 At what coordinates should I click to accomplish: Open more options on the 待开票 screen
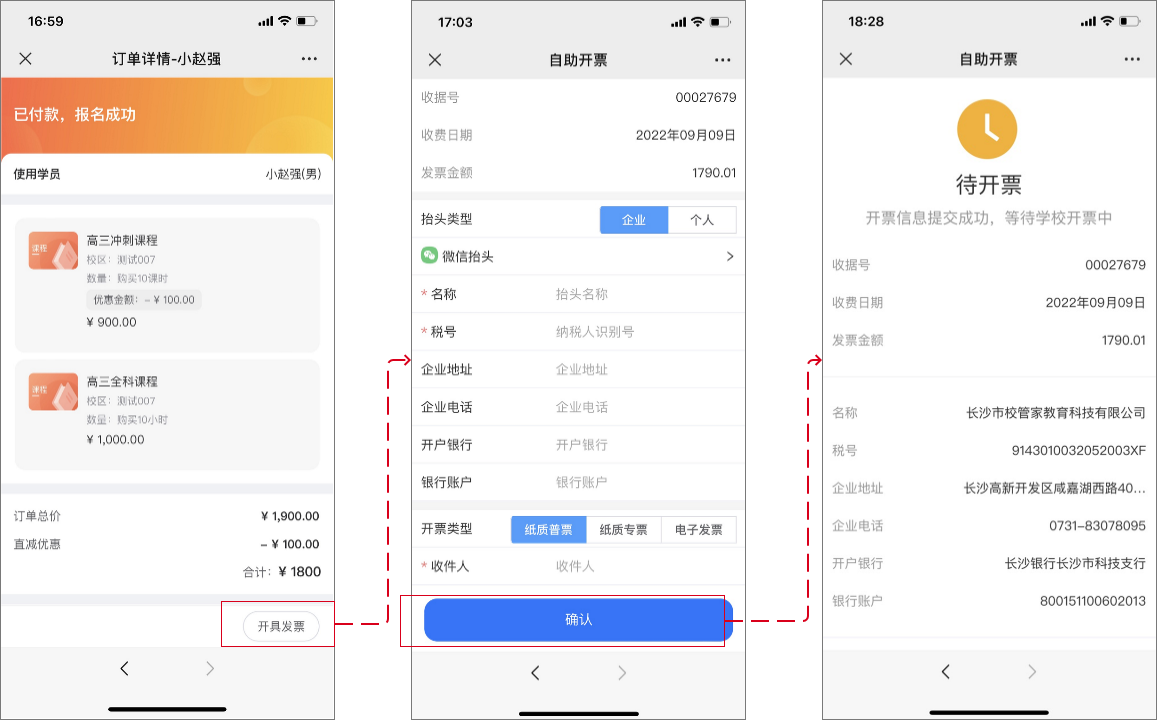(1131, 59)
